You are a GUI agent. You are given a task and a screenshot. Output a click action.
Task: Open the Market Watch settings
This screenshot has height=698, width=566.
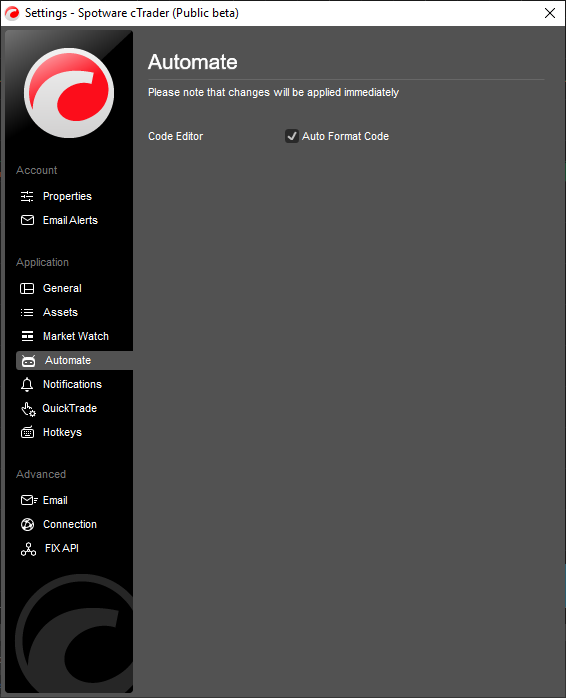point(74,337)
